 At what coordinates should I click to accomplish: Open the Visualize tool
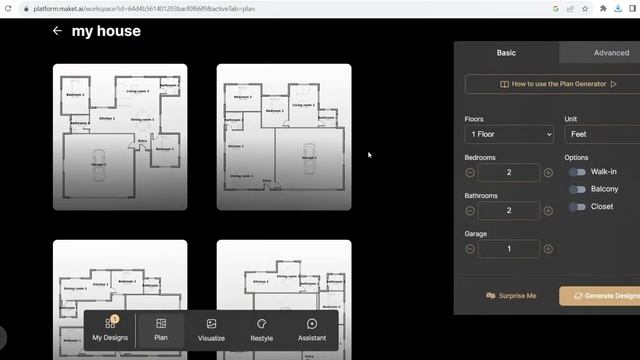pyautogui.click(x=211, y=330)
